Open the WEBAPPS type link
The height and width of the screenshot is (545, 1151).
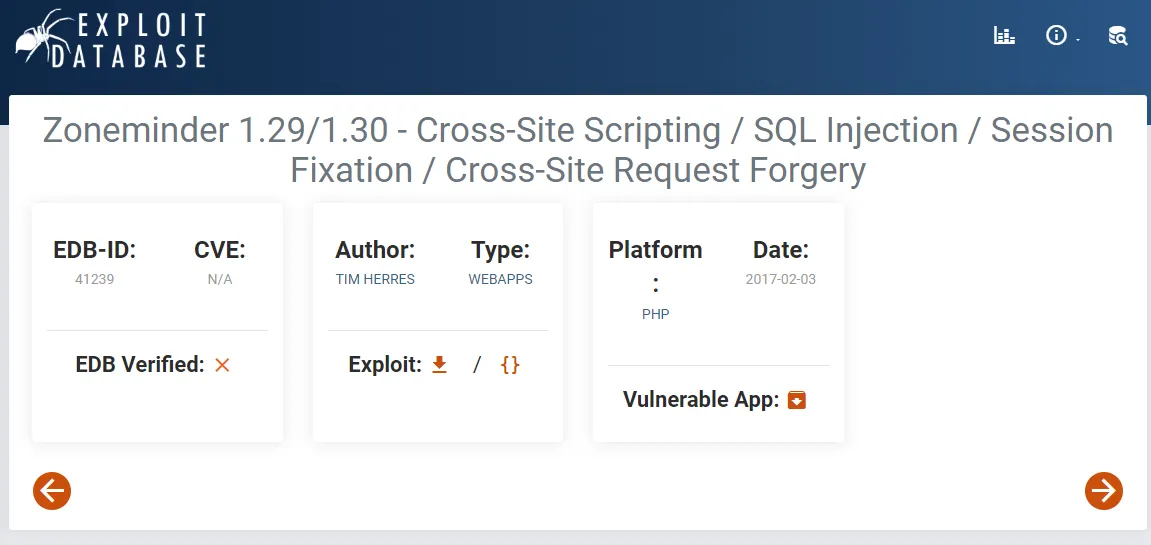point(501,279)
